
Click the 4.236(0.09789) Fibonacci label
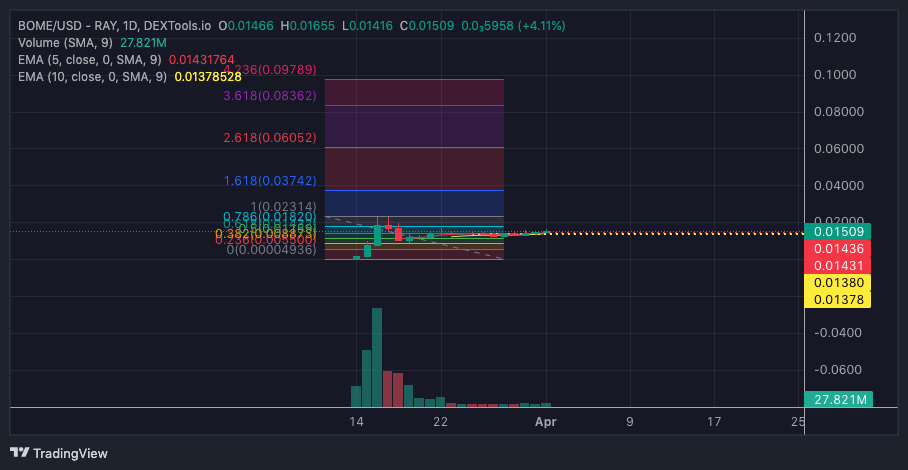coord(270,70)
